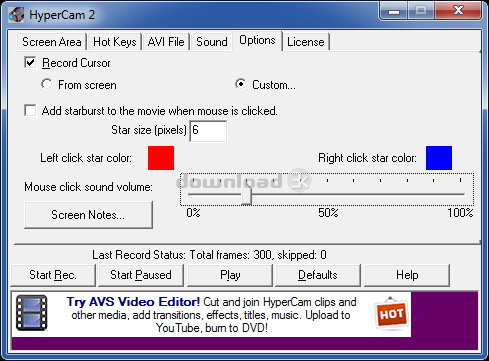This screenshot has width=489, height=361.
Task: Click the film strip icon in AVS ad
Action: coord(32,313)
